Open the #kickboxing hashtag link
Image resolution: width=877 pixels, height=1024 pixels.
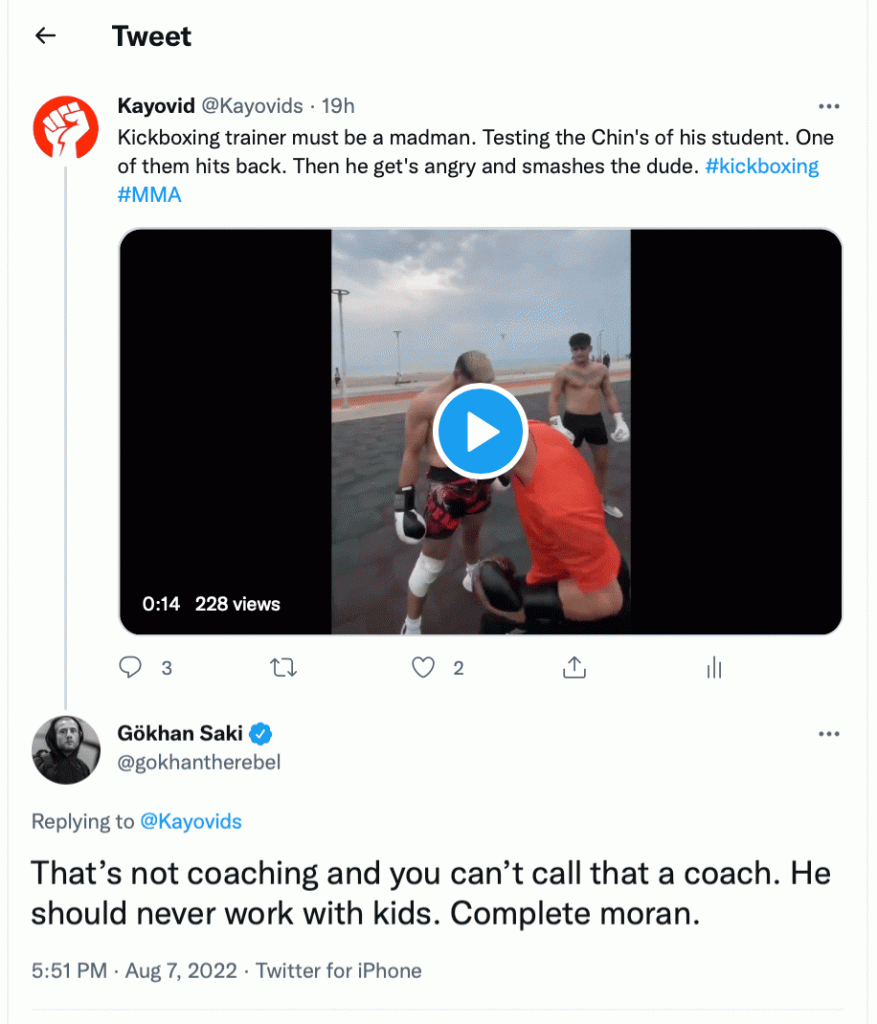762,167
